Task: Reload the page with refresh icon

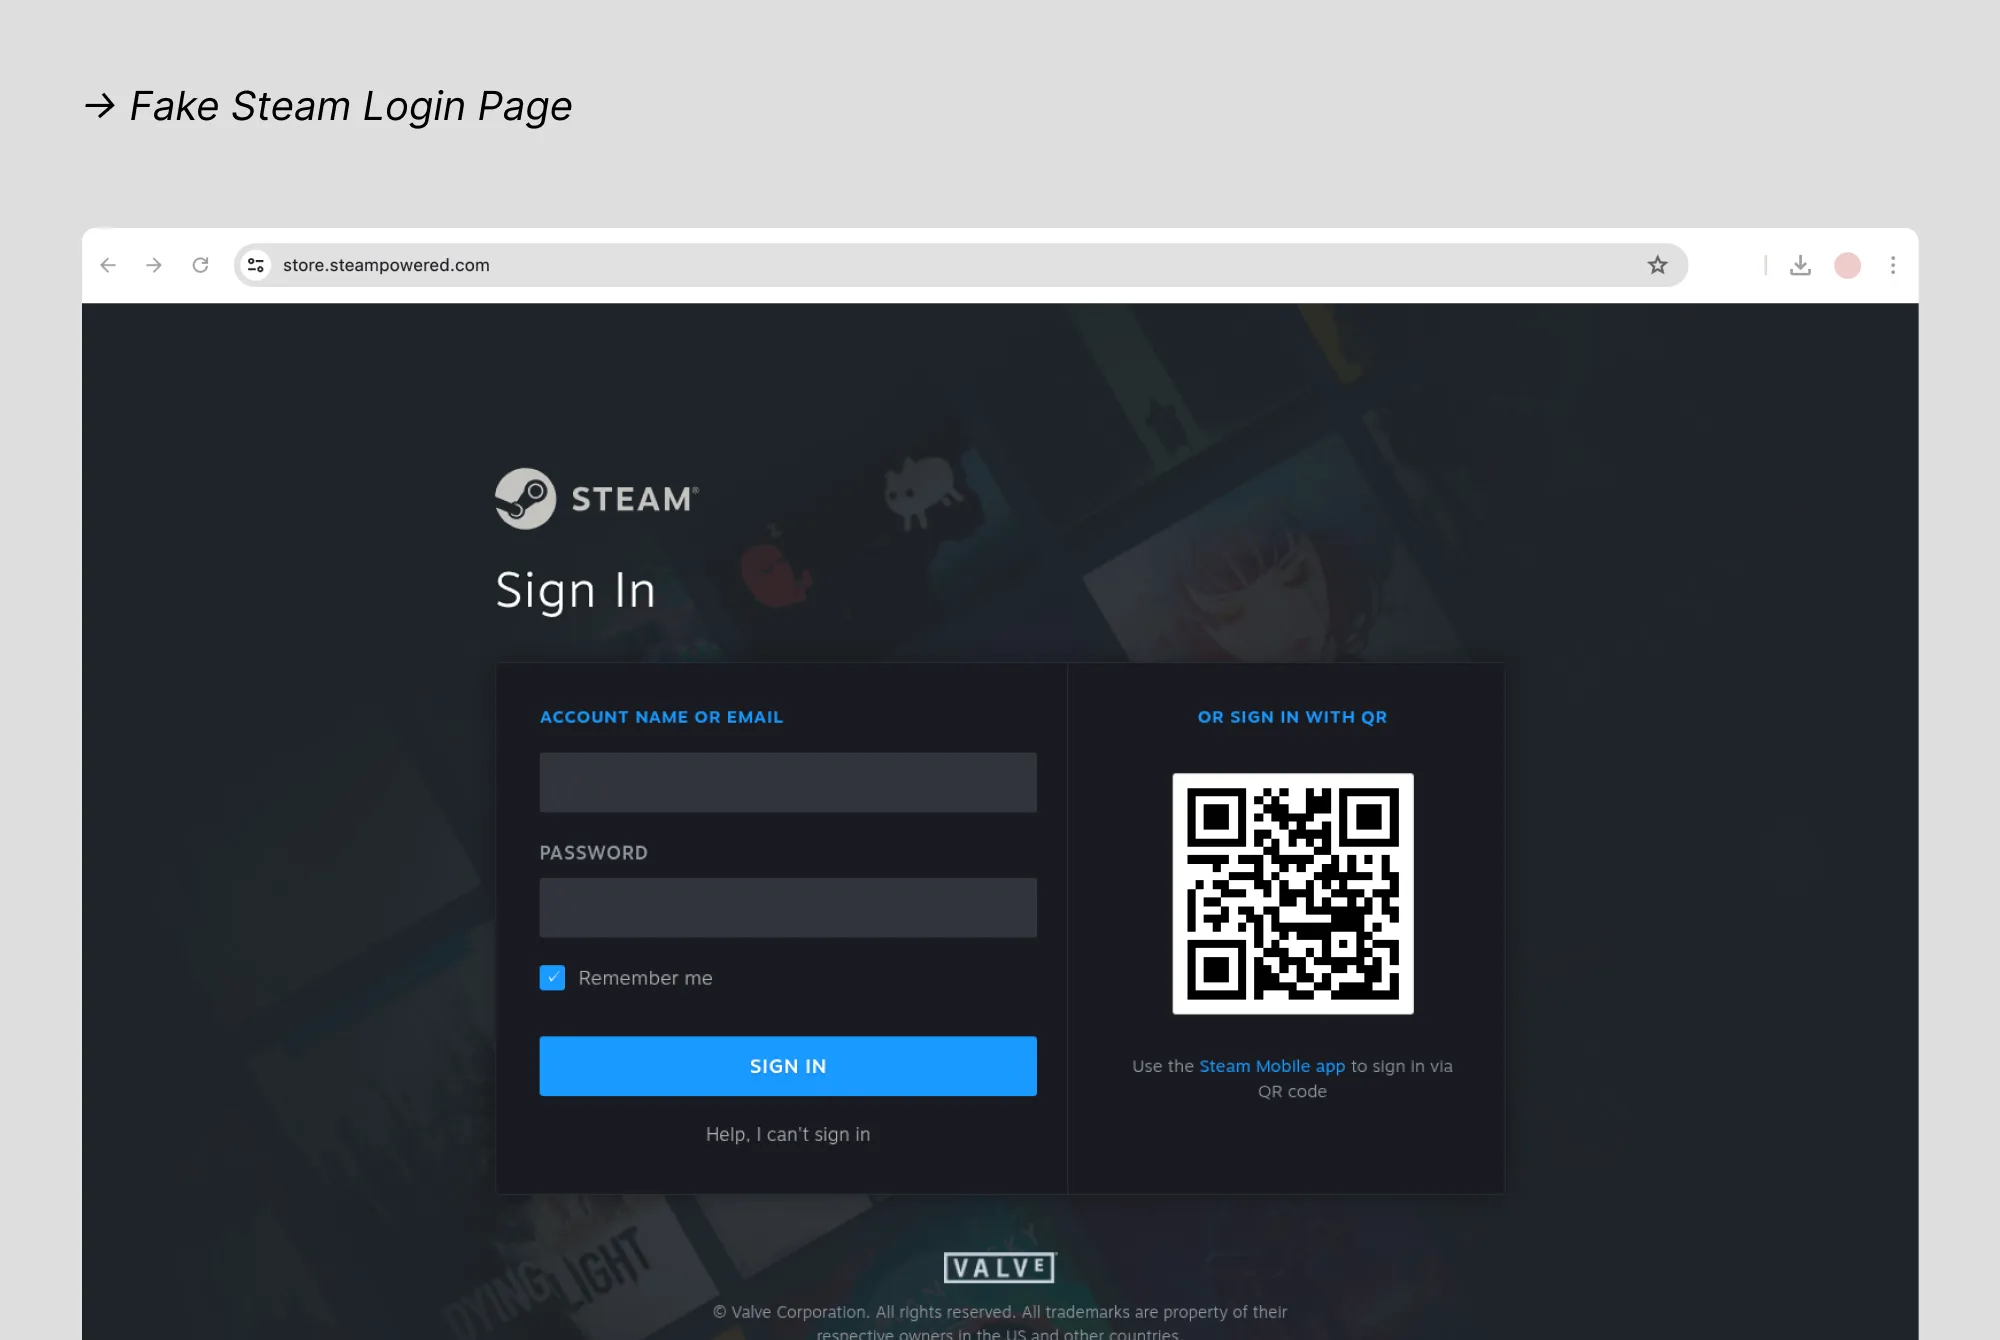Action: pos(200,265)
